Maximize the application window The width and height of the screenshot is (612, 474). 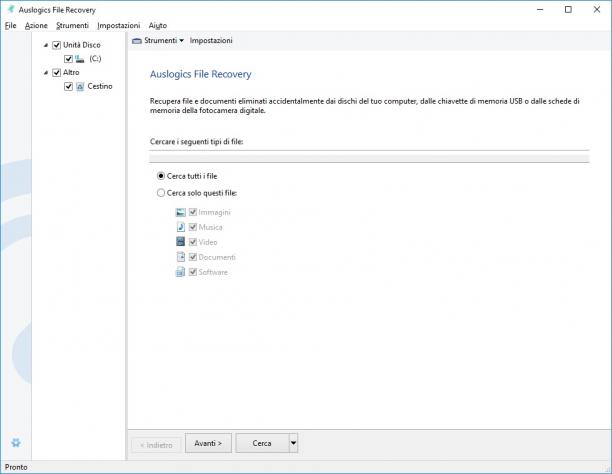coord(568,9)
